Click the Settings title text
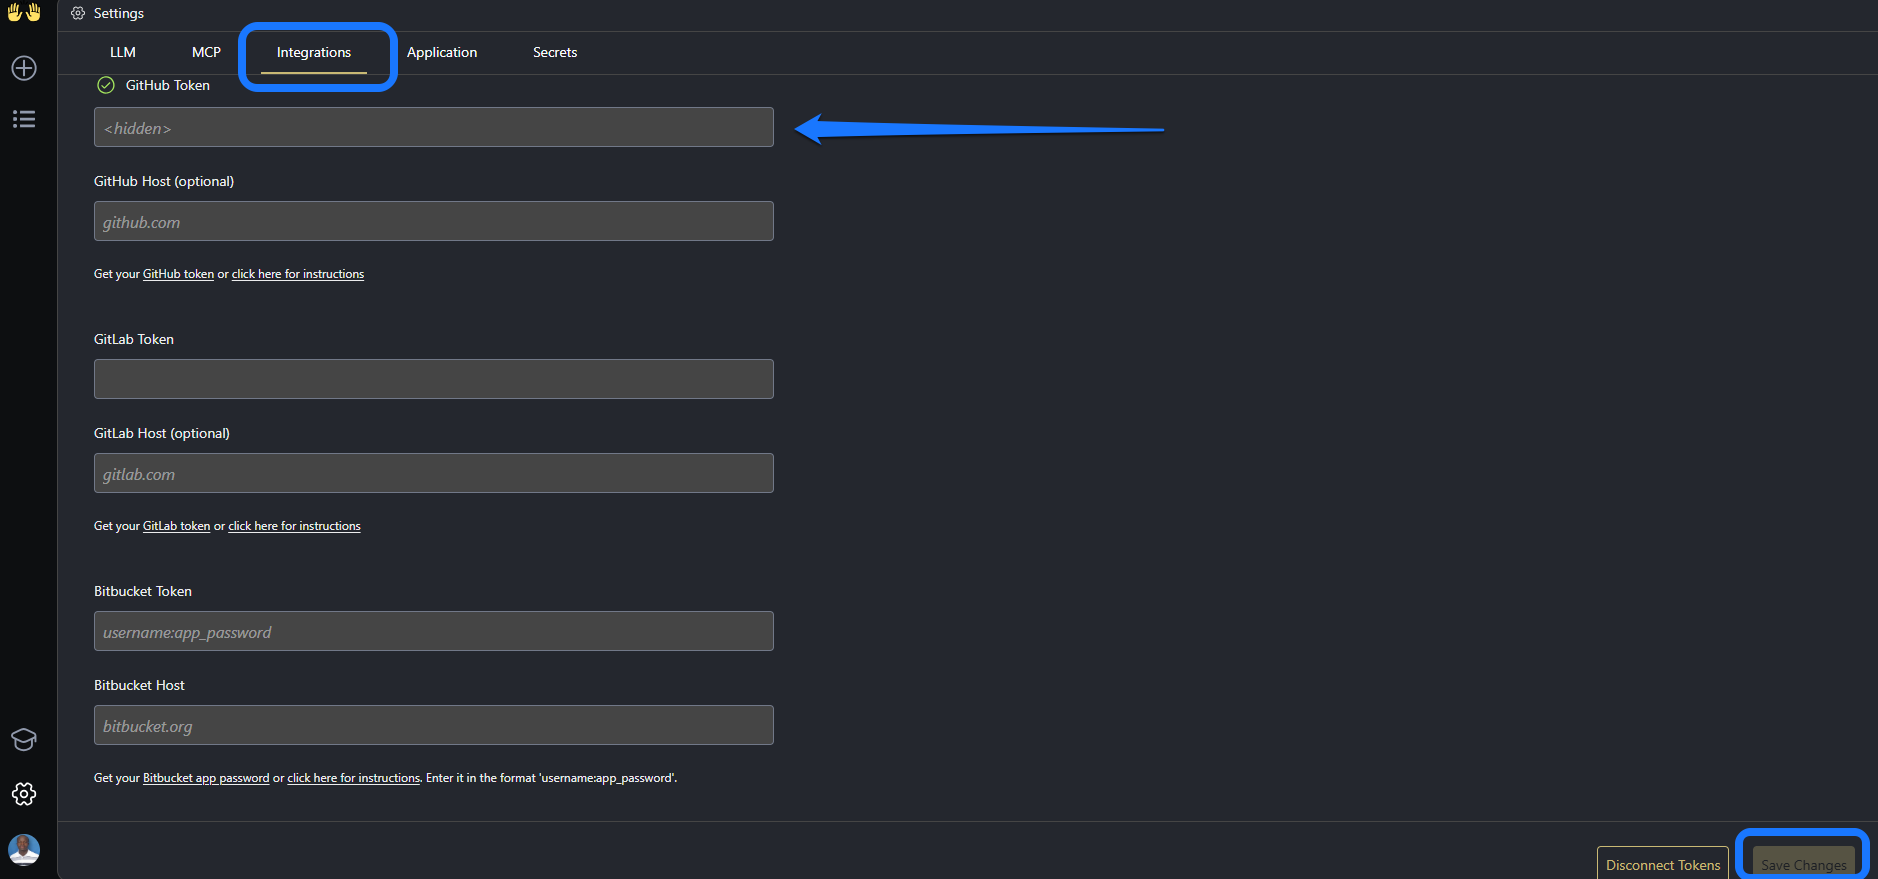Image resolution: width=1878 pixels, height=879 pixels. pos(119,13)
